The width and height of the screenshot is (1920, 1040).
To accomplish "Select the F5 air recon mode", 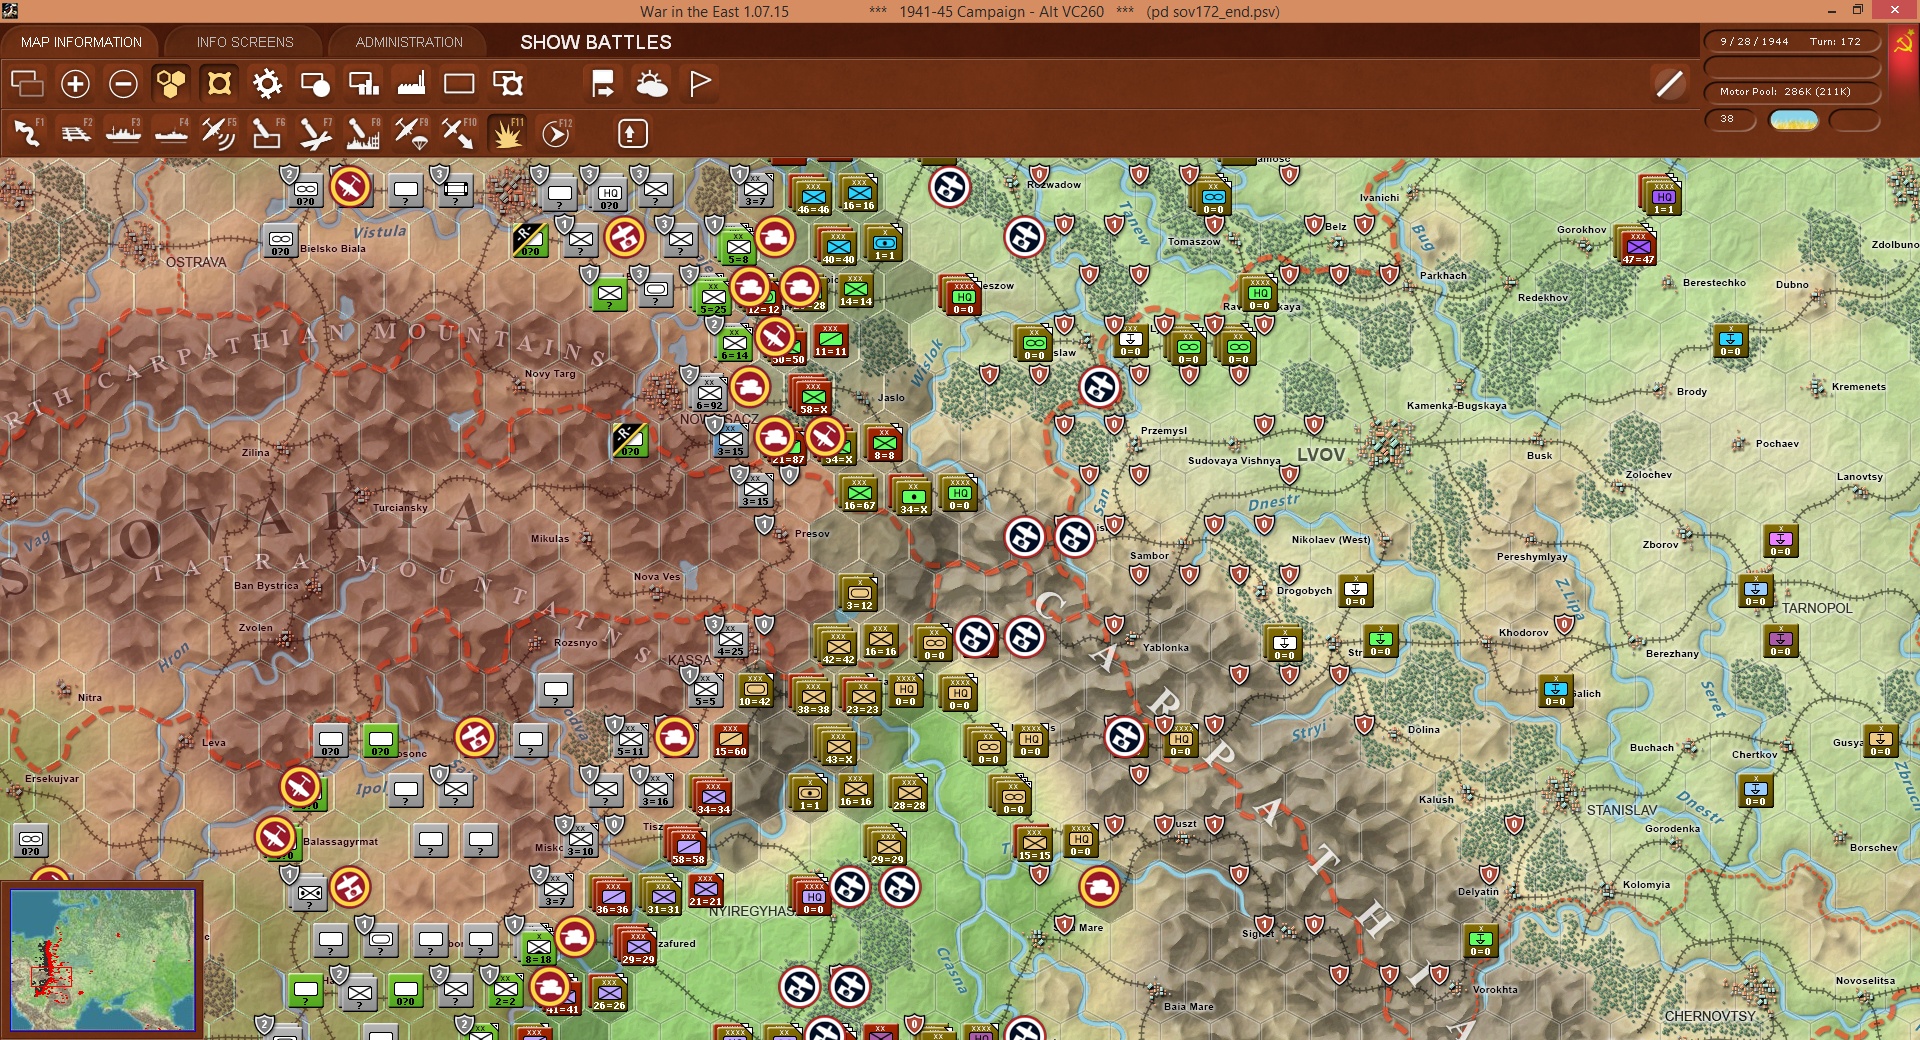I will 219,133.
